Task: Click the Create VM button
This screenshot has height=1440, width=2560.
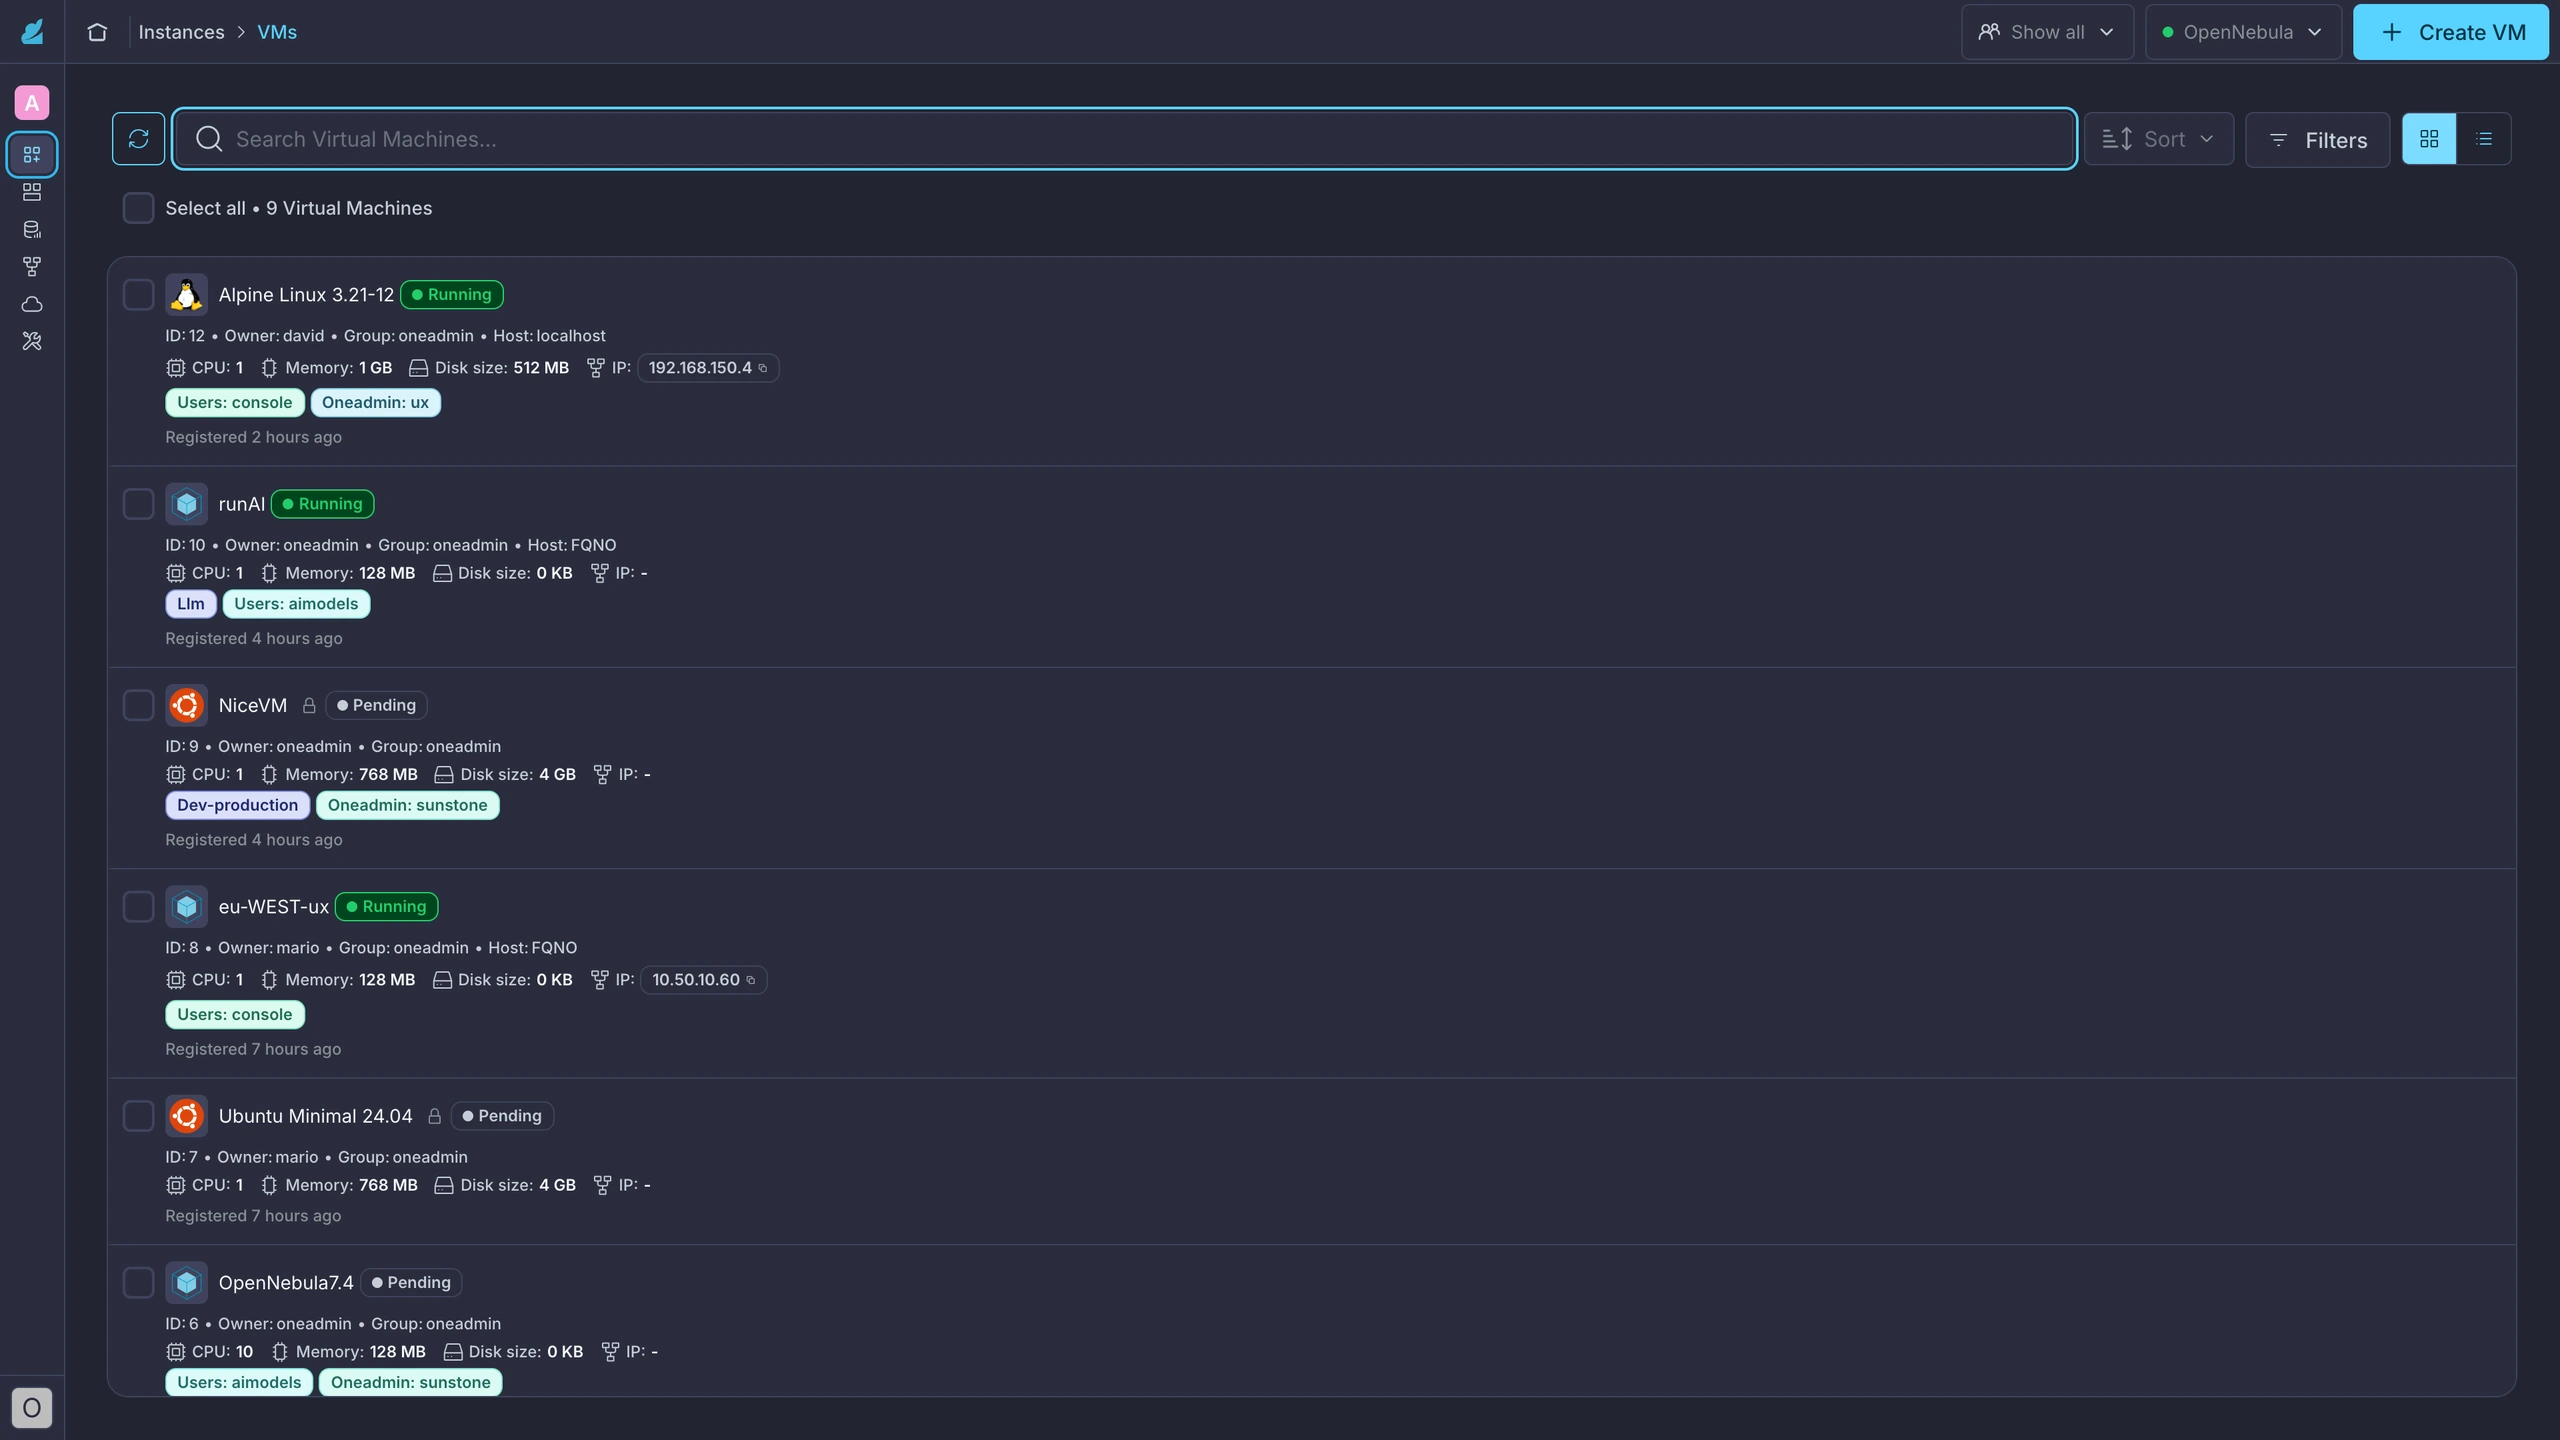Action: pyautogui.click(x=2451, y=32)
